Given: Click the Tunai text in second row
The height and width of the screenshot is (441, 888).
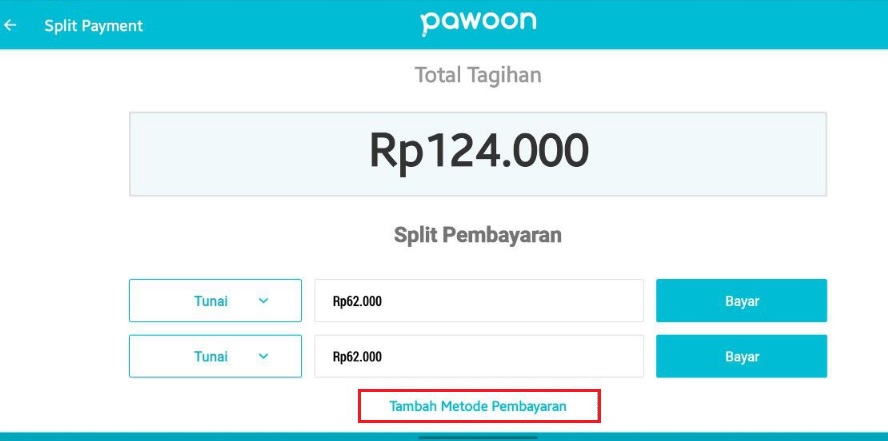Looking at the screenshot, I should pos(210,356).
